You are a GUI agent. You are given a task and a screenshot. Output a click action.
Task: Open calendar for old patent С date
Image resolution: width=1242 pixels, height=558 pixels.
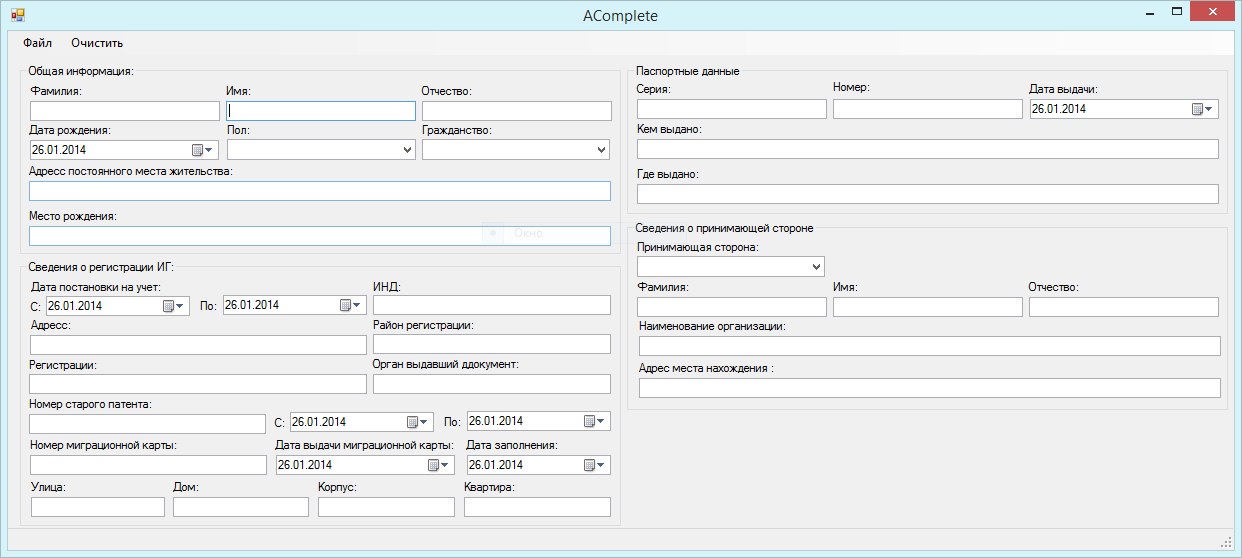[x=417, y=422]
